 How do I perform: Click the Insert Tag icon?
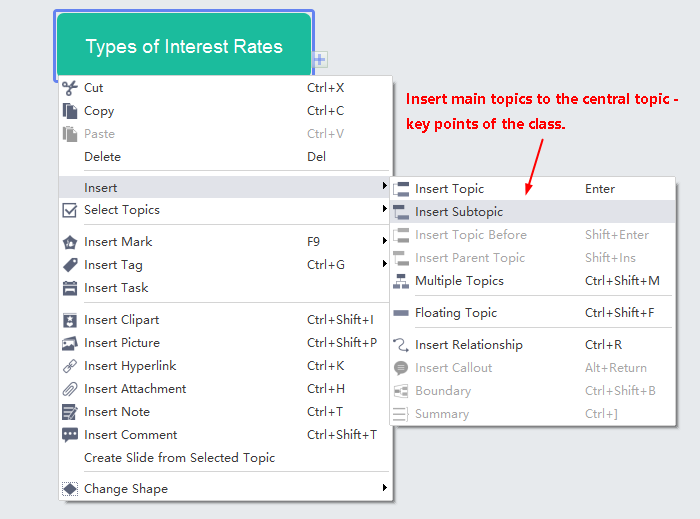[70, 265]
